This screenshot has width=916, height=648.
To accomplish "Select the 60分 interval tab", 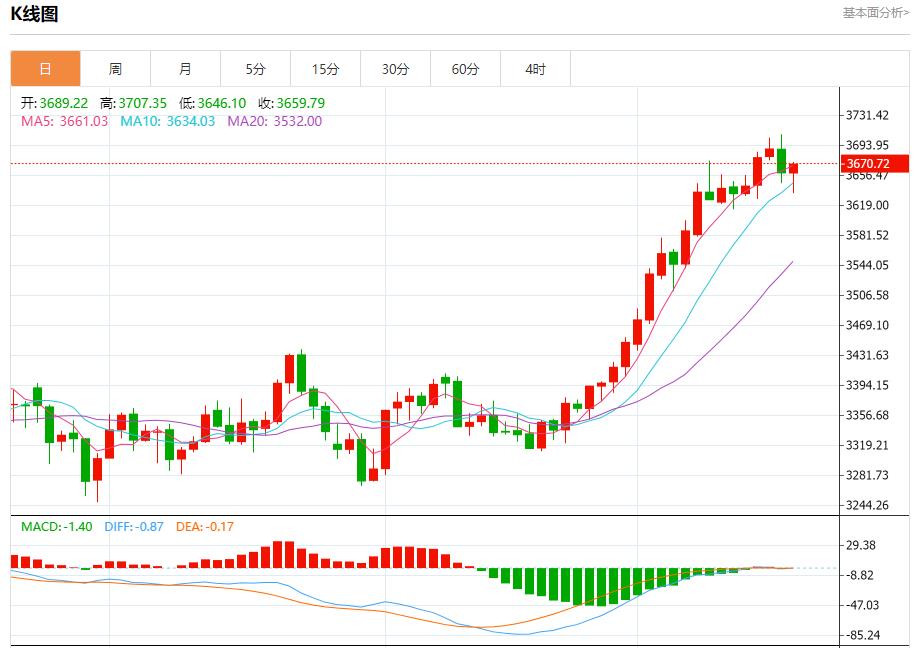I will pyautogui.click(x=464, y=69).
